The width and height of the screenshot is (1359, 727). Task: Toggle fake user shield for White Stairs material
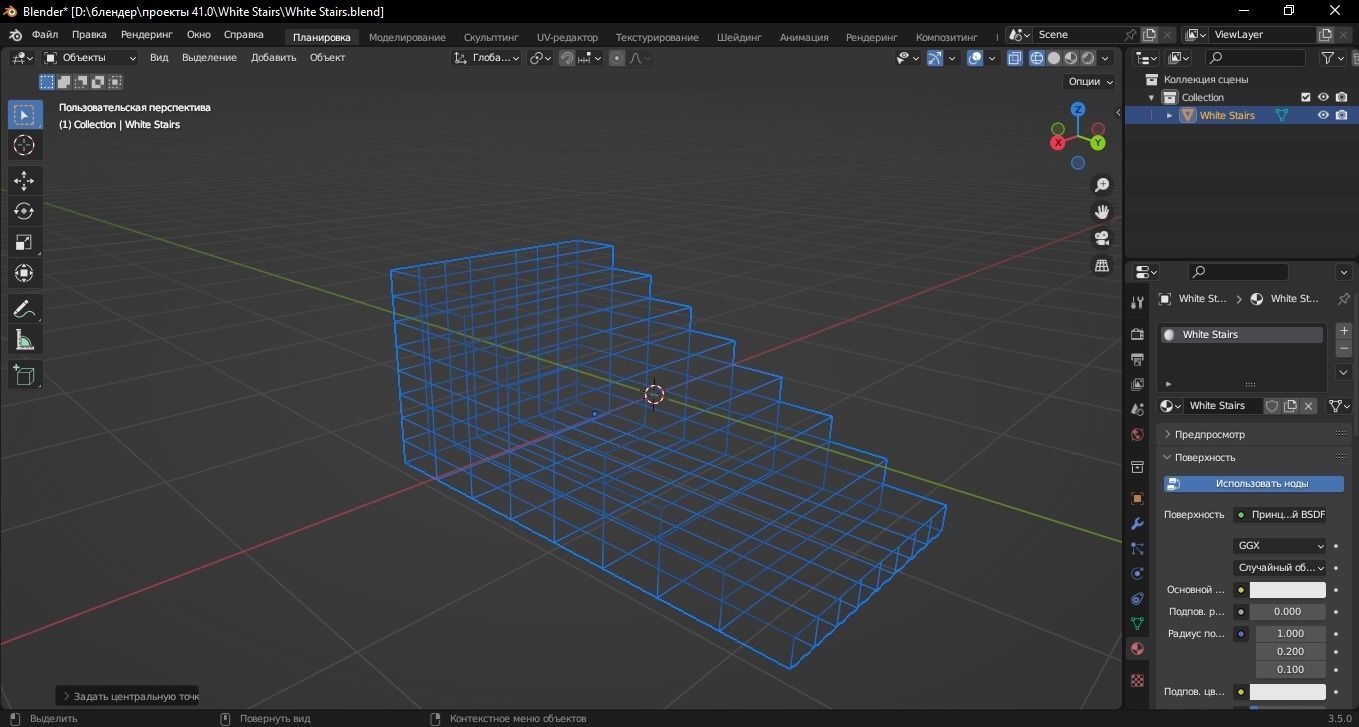tap(1272, 406)
